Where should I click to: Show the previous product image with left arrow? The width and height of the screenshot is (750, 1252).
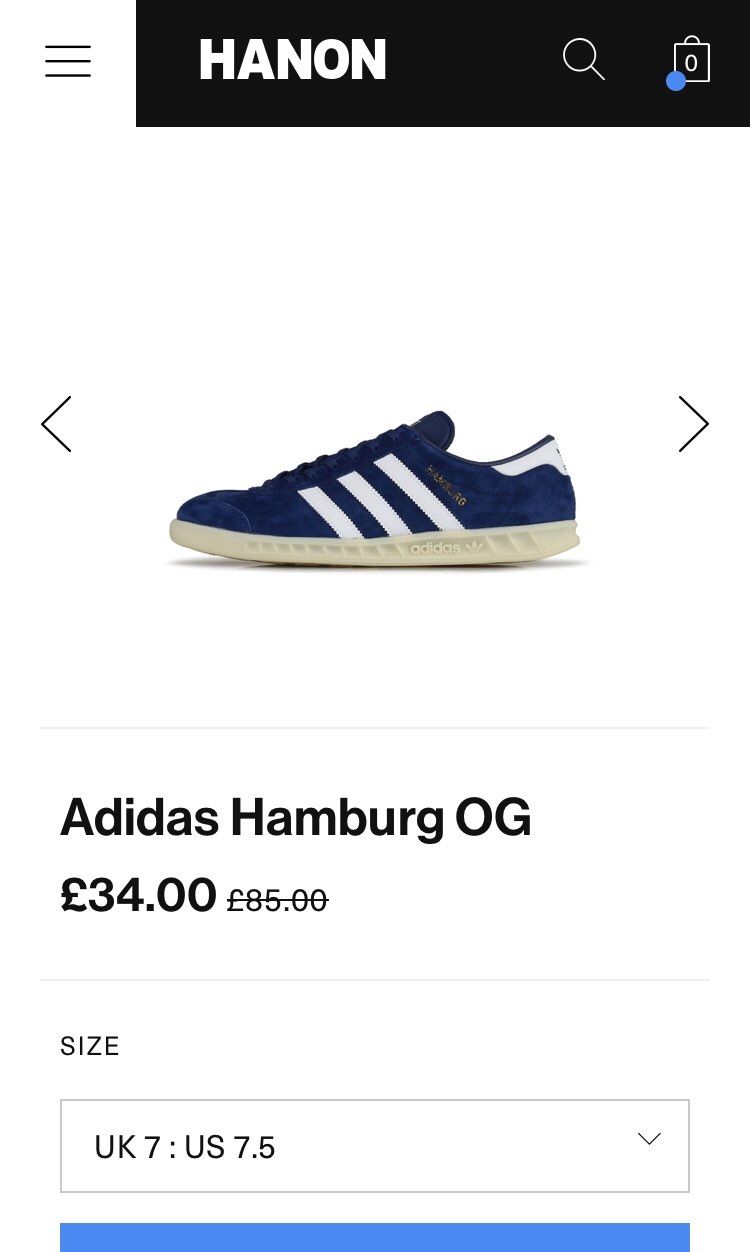pyautogui.click(x=57, y=424)
